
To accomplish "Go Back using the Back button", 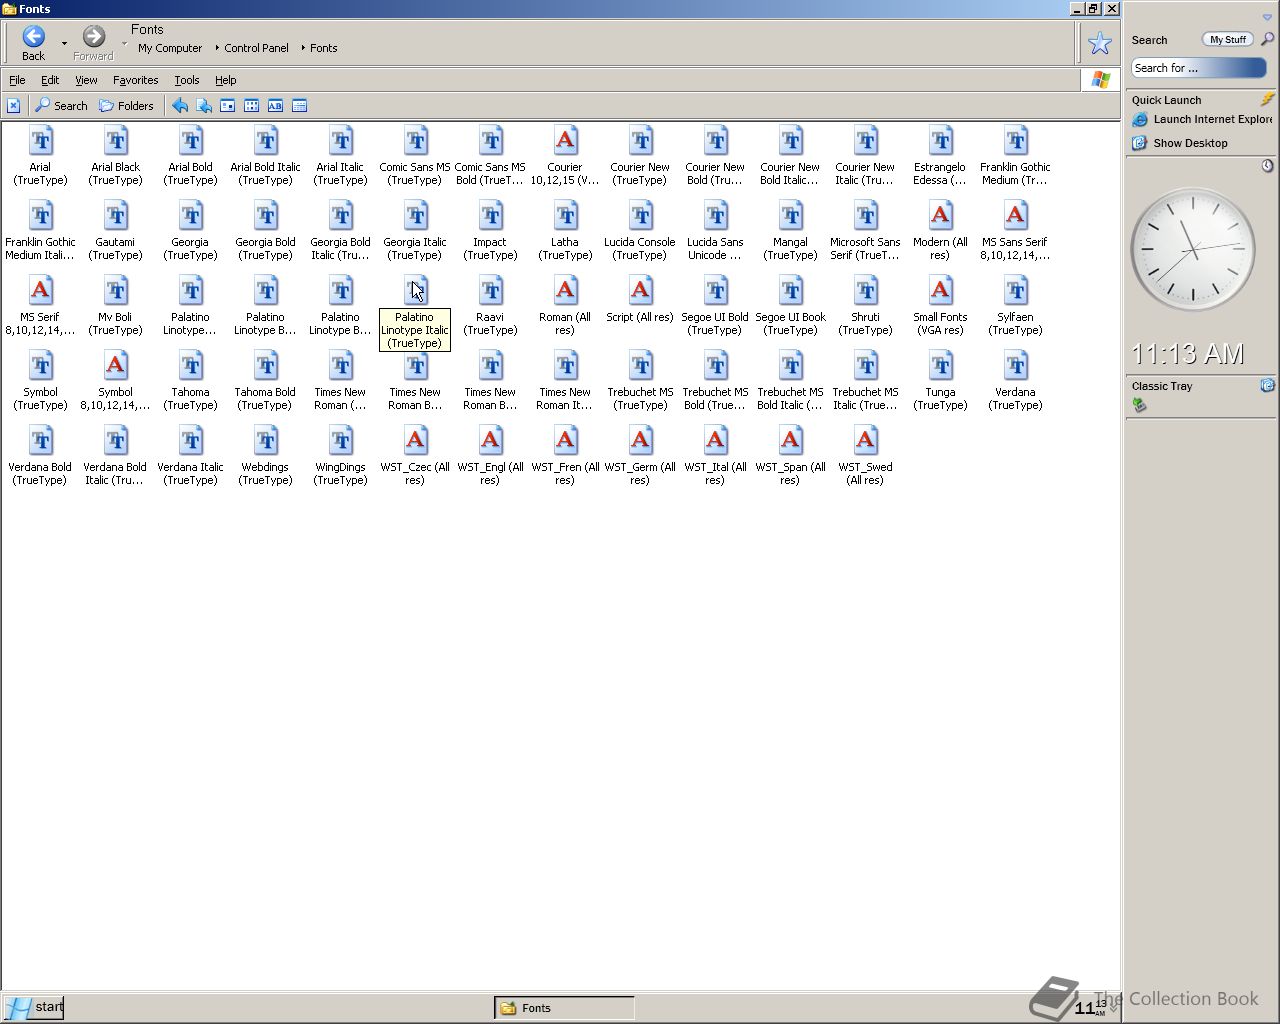I will click(33, 43).
